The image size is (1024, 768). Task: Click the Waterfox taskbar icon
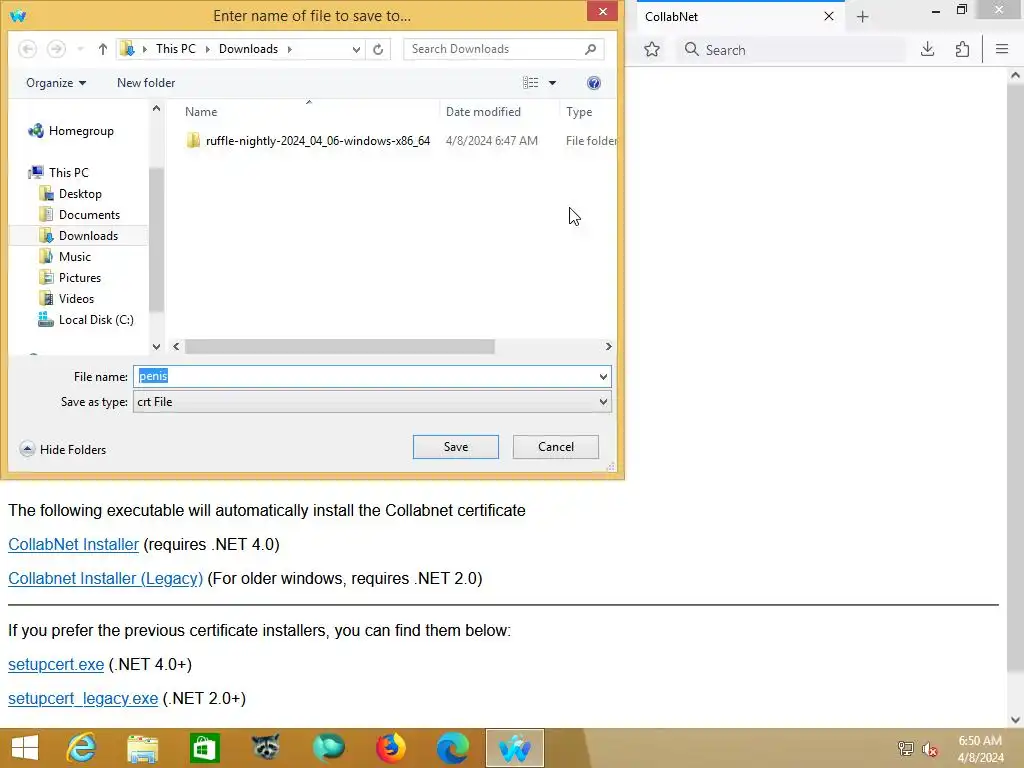515,748
